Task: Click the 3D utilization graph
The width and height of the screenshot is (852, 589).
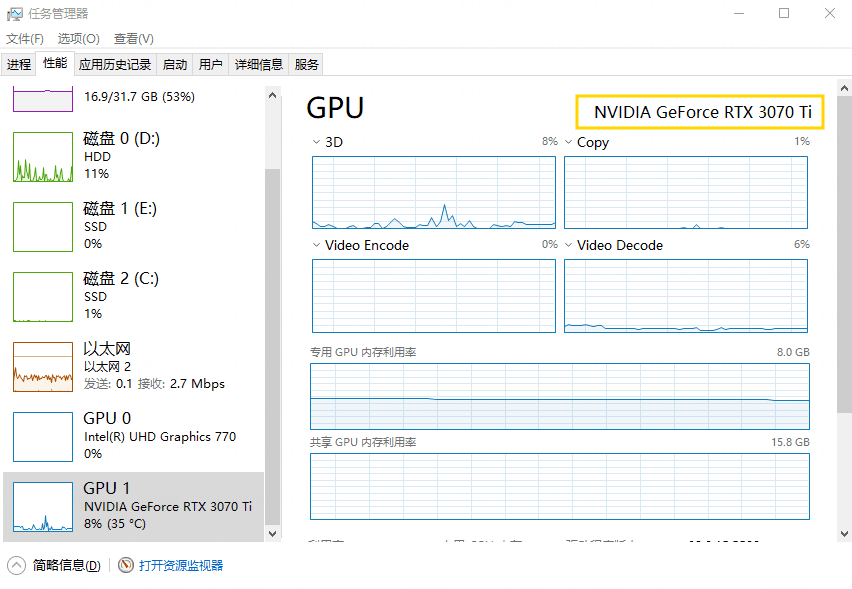Action: click(434, 193)
